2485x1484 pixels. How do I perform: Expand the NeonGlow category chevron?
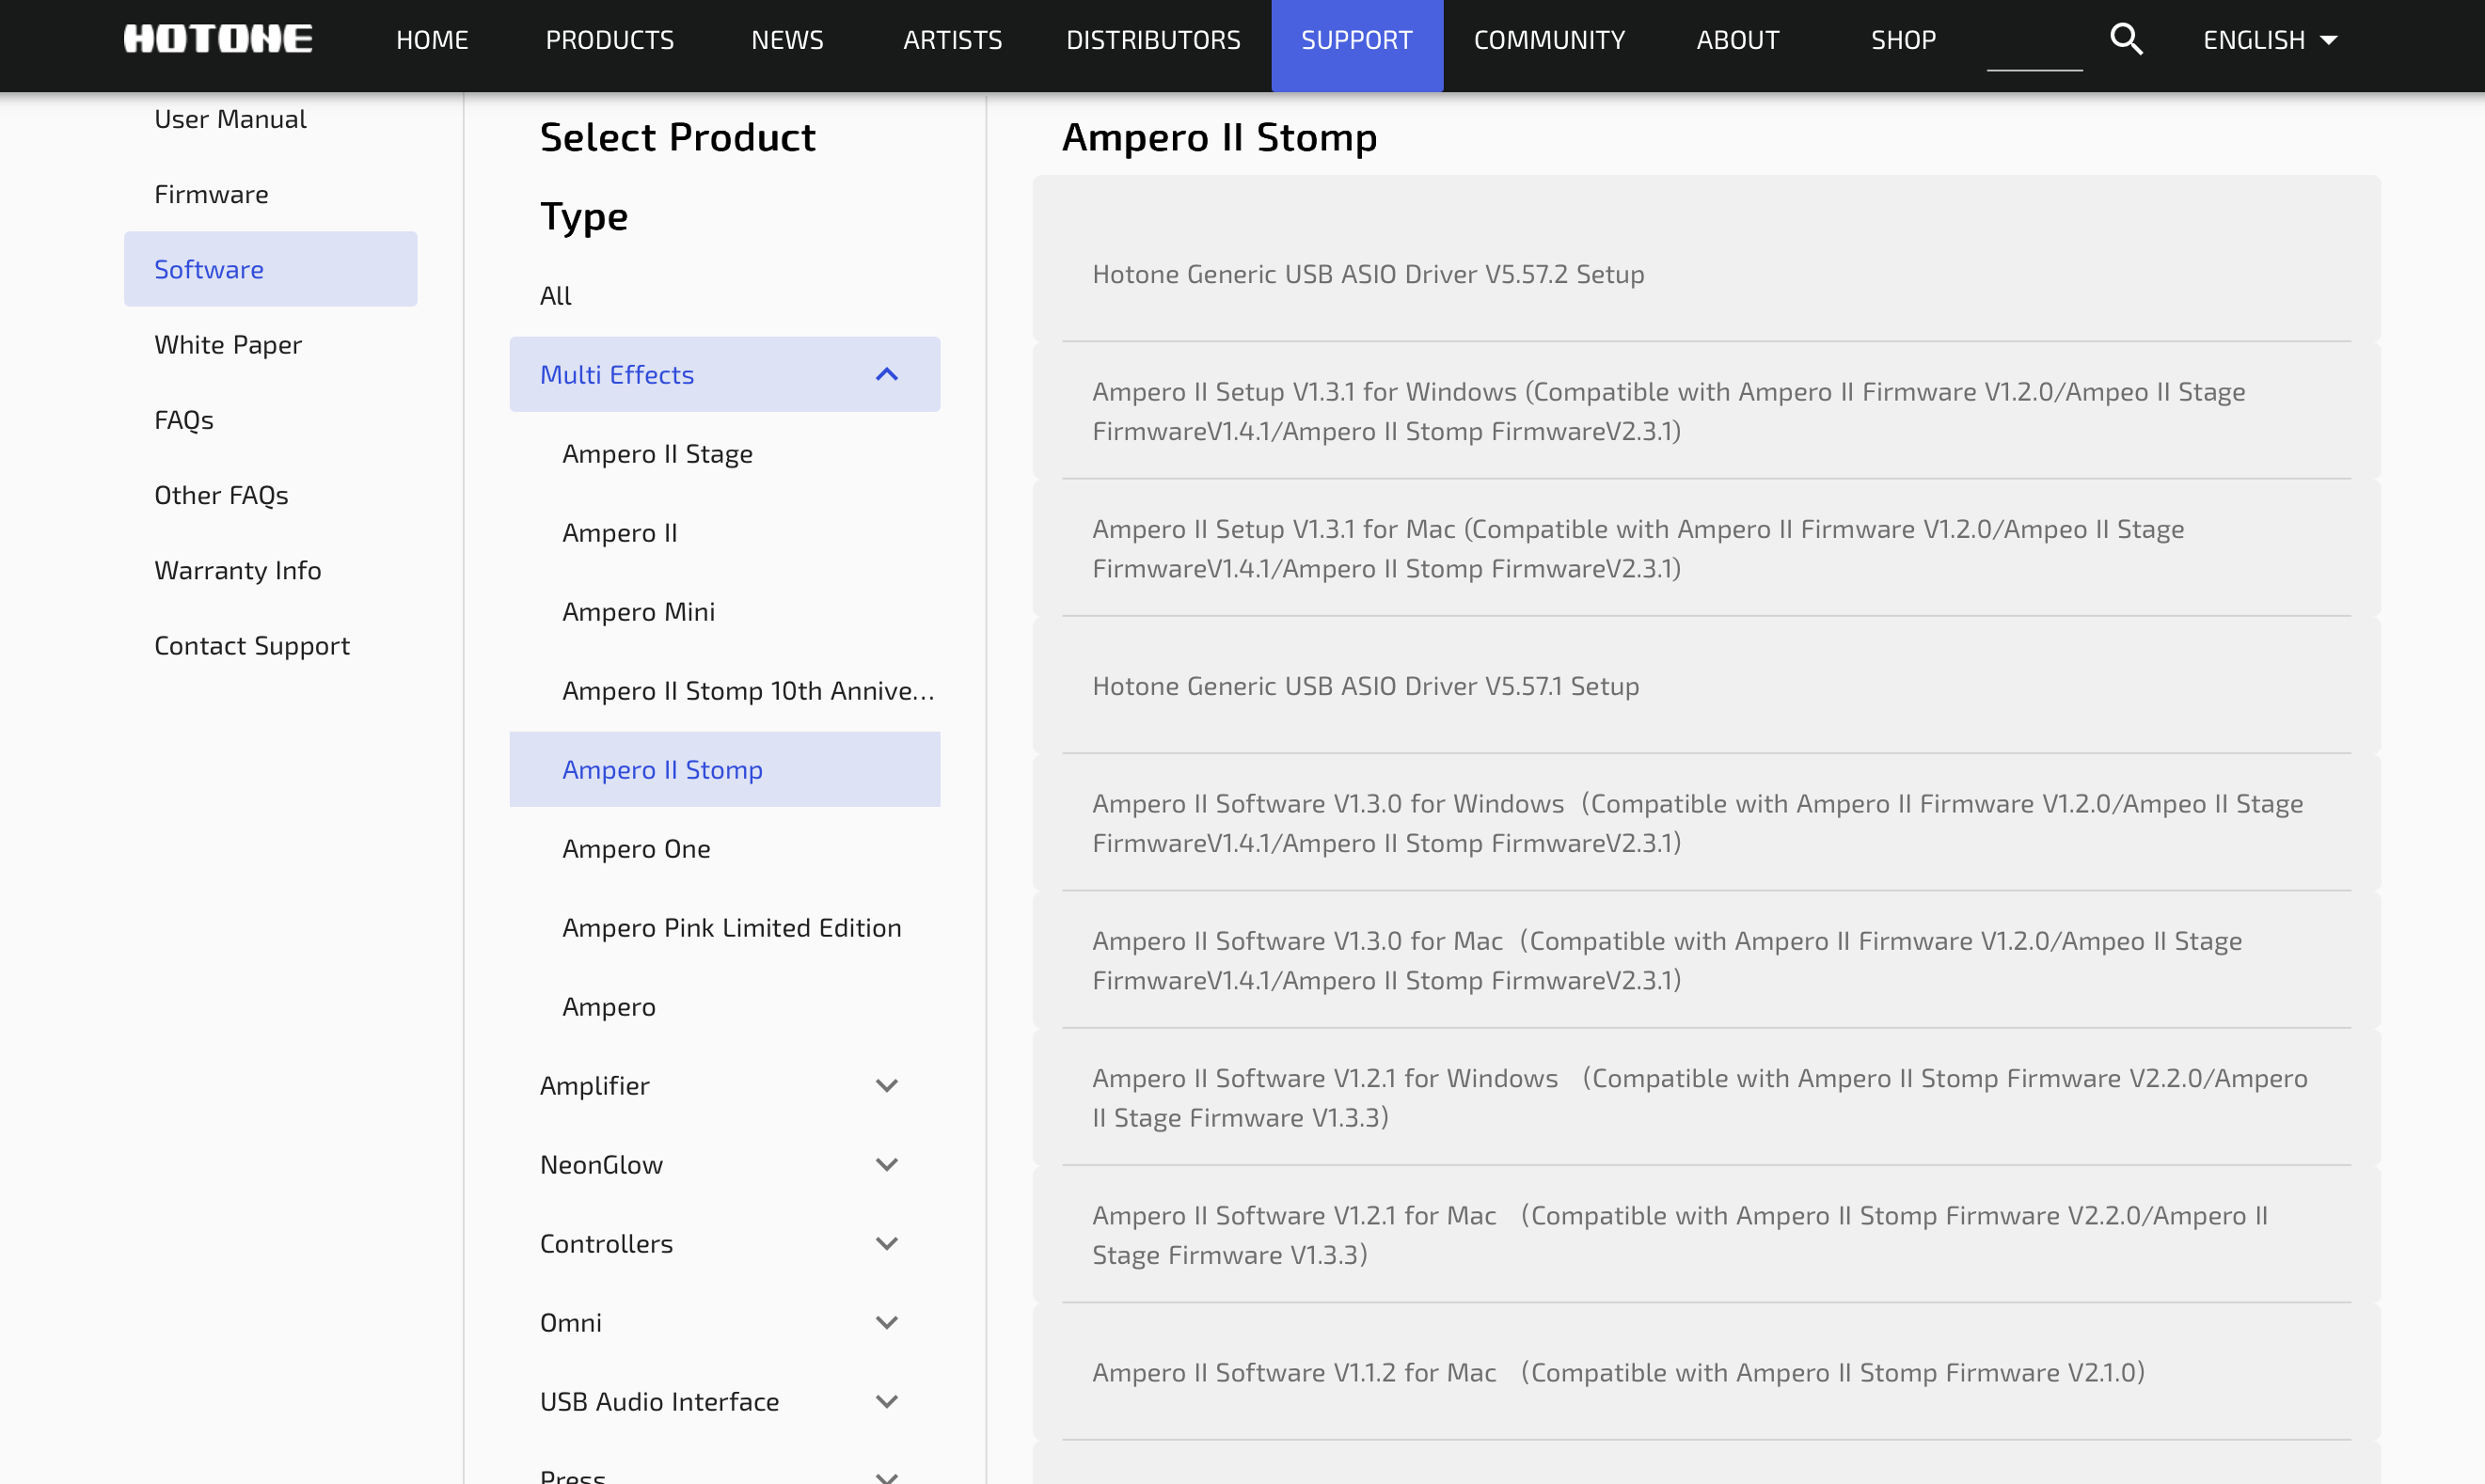click(x=886, y=1165)
